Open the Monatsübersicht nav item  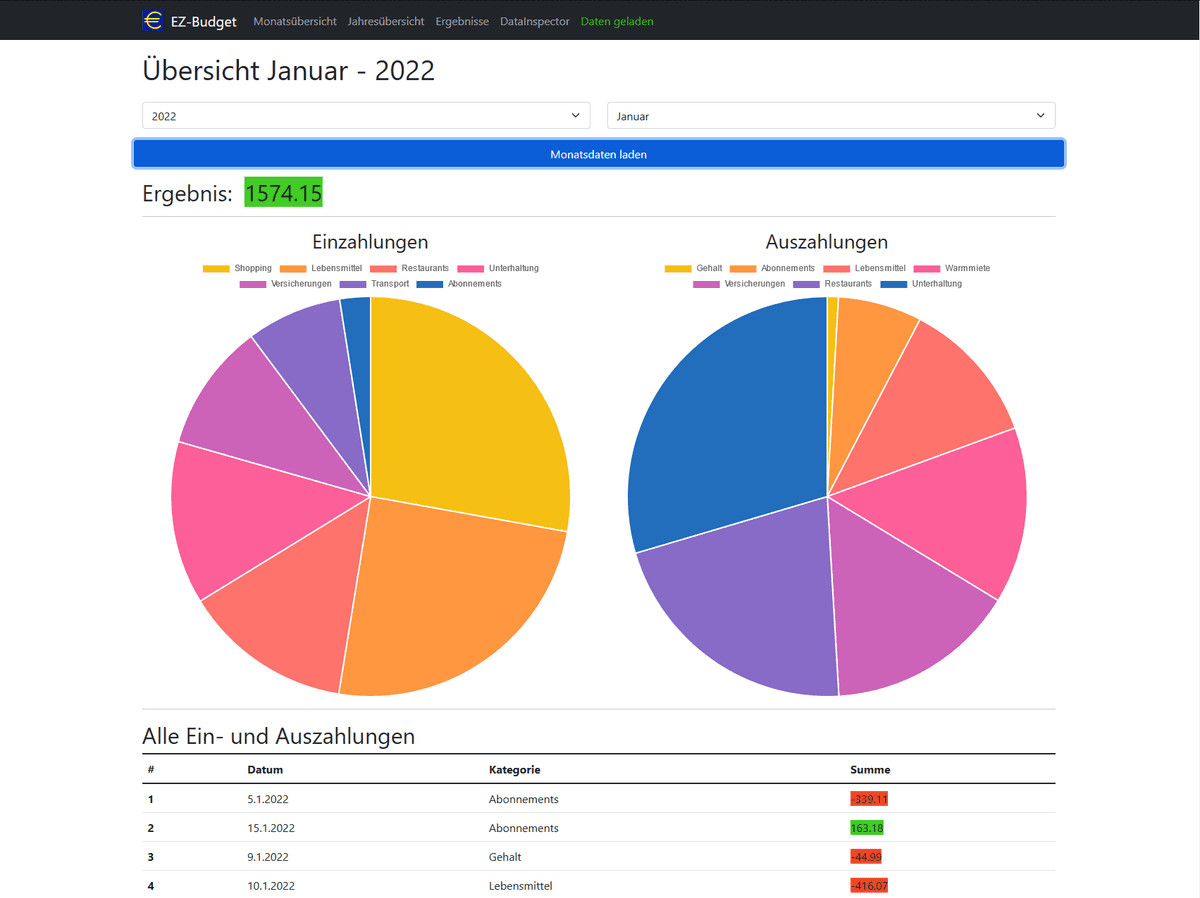tap(295, 21)
